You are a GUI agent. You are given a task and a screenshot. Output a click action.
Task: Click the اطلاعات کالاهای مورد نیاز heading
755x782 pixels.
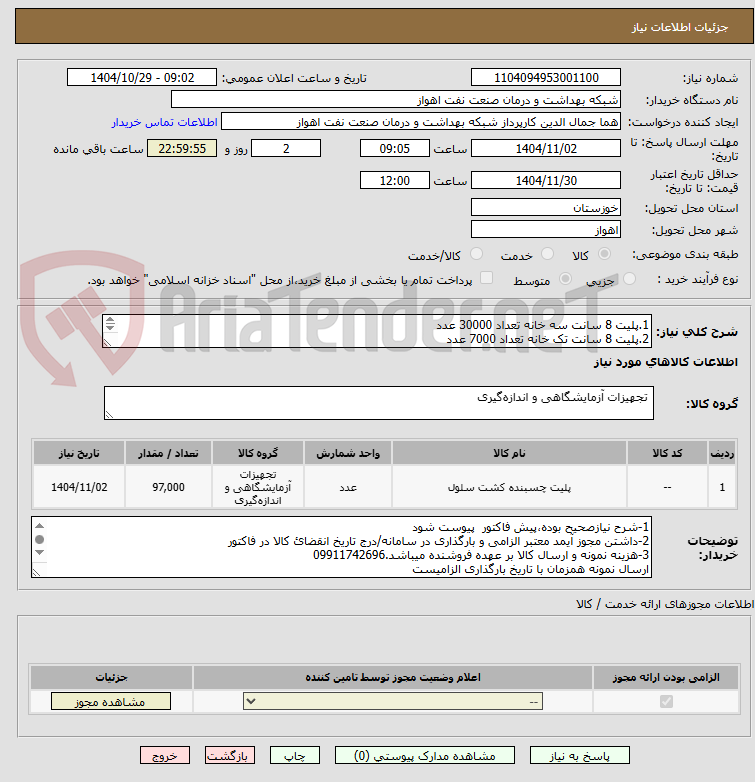pos(666,362)
